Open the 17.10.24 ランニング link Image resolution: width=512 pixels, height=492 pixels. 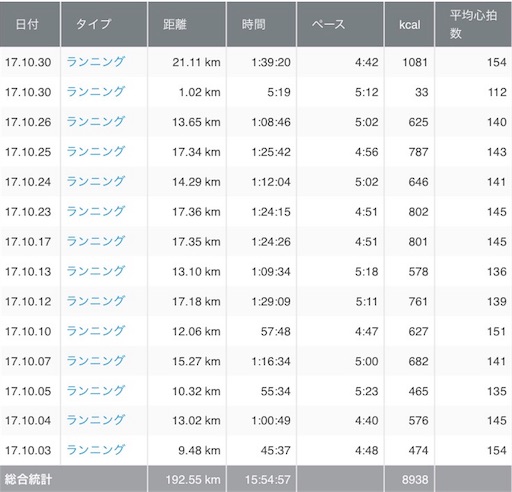point(96,182)
